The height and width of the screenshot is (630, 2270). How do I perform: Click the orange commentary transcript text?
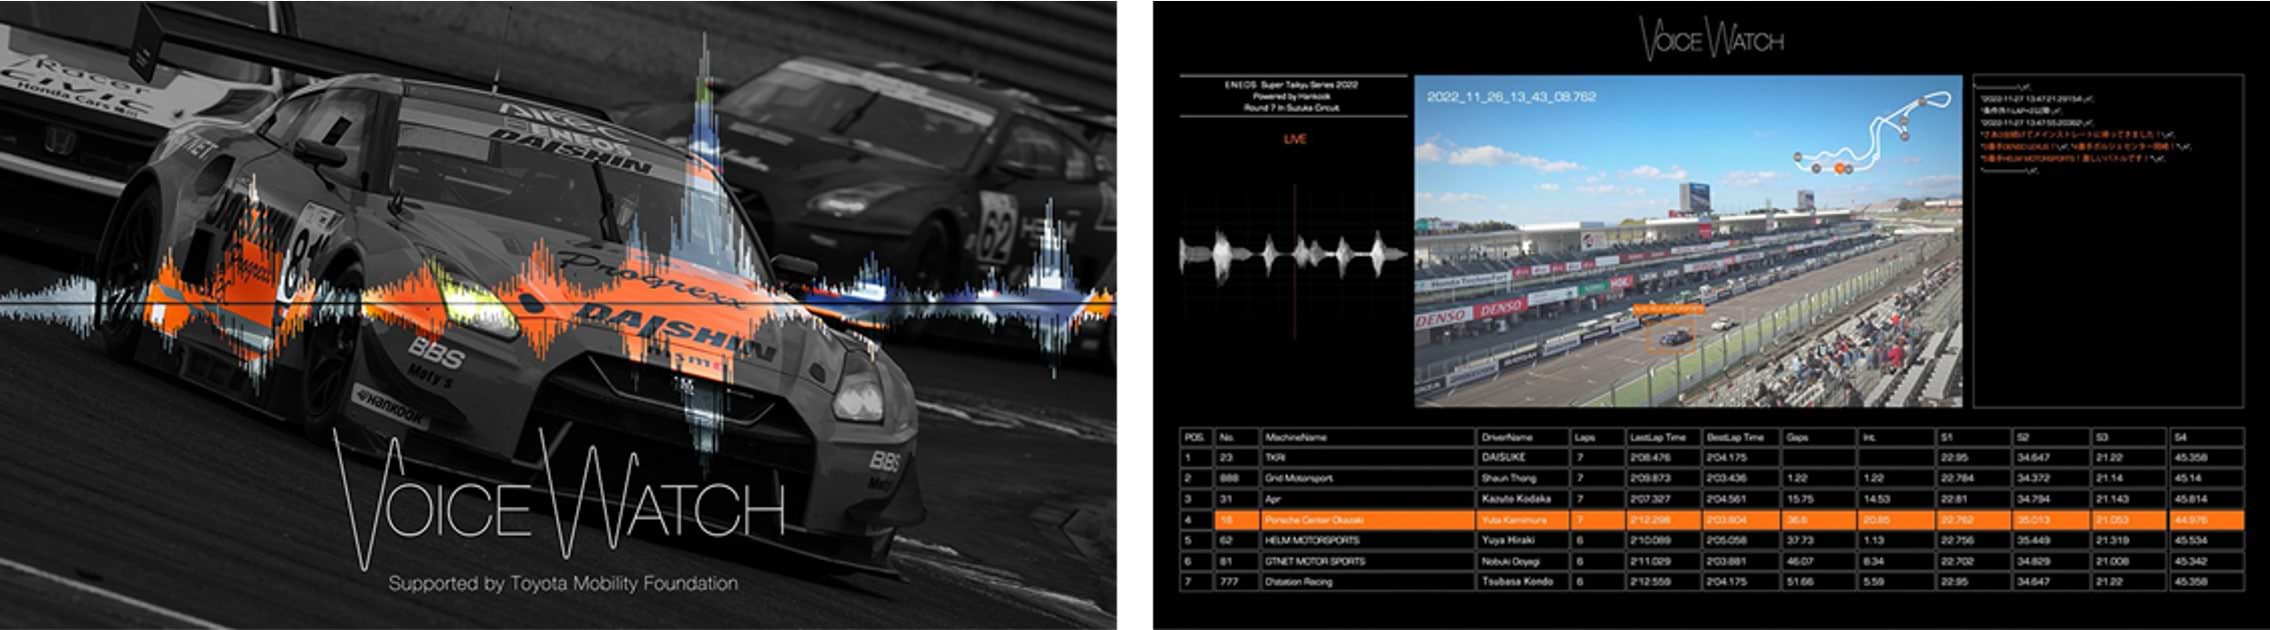pyautogui.click(x=2082, y=146)
